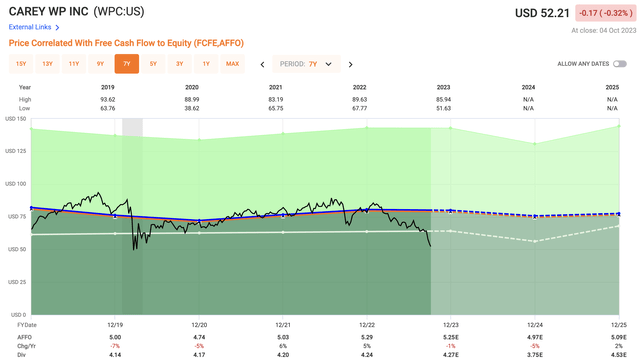This screenshot has height=361, width=640.
Task: Select the 9Y period tab
Action: (x=100, y=64)
